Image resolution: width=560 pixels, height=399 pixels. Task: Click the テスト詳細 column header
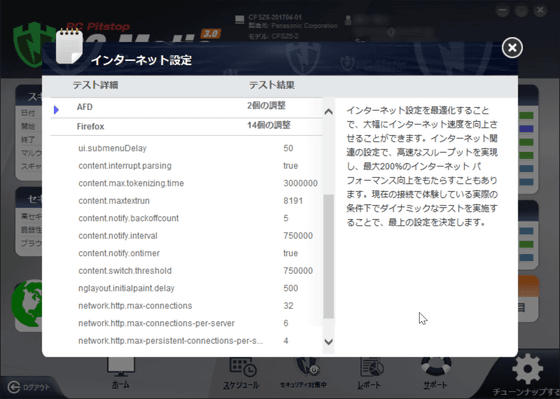(x=95, y=85)
